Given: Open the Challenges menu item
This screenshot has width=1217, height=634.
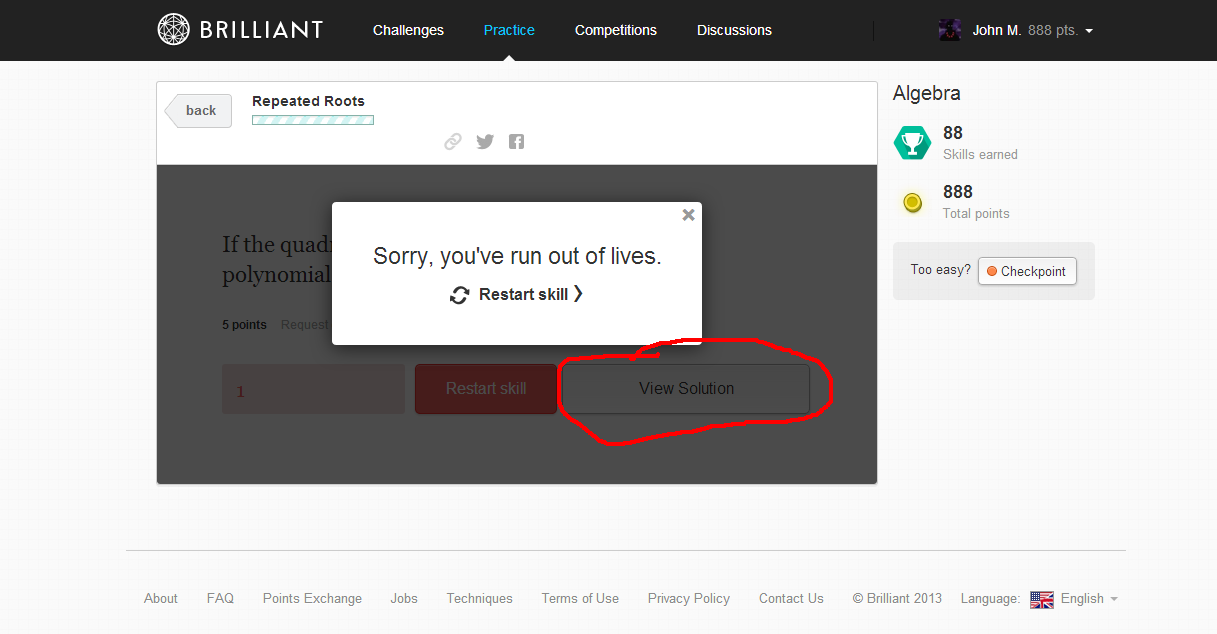Looking at the screenshot, I should click(x=408, y=30).
